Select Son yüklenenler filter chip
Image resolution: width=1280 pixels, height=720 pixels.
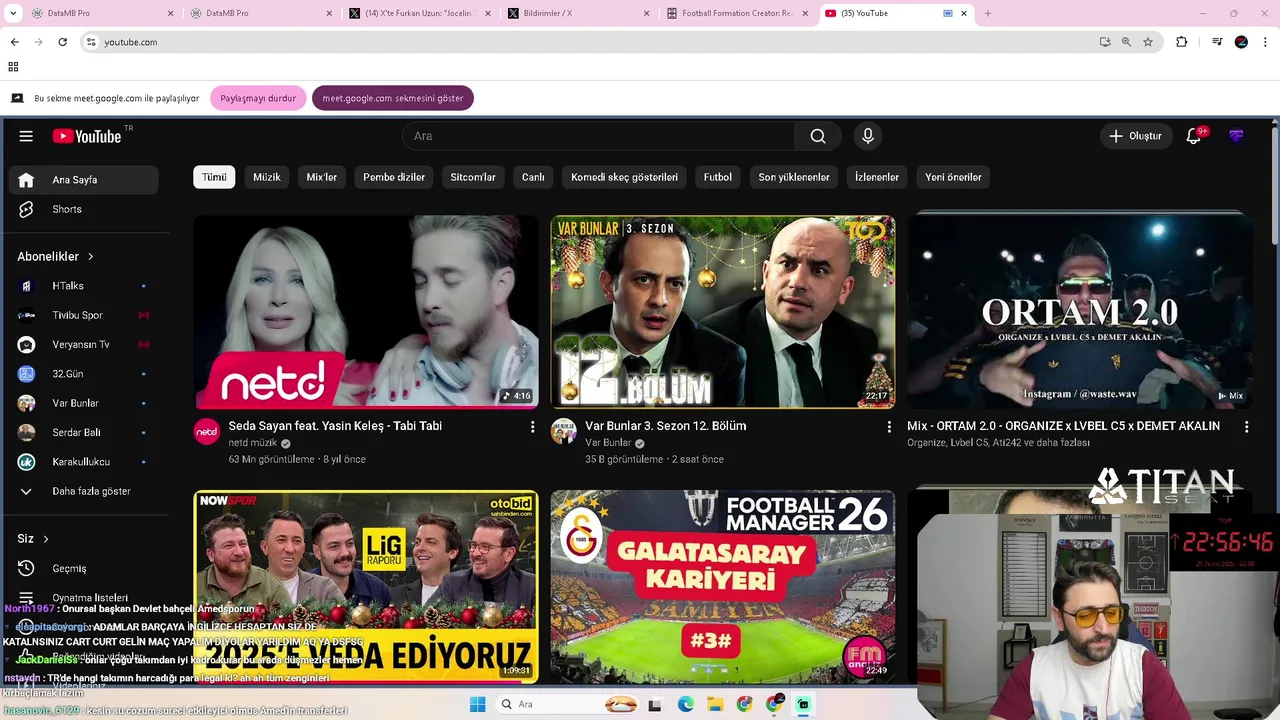pos(794,177)
